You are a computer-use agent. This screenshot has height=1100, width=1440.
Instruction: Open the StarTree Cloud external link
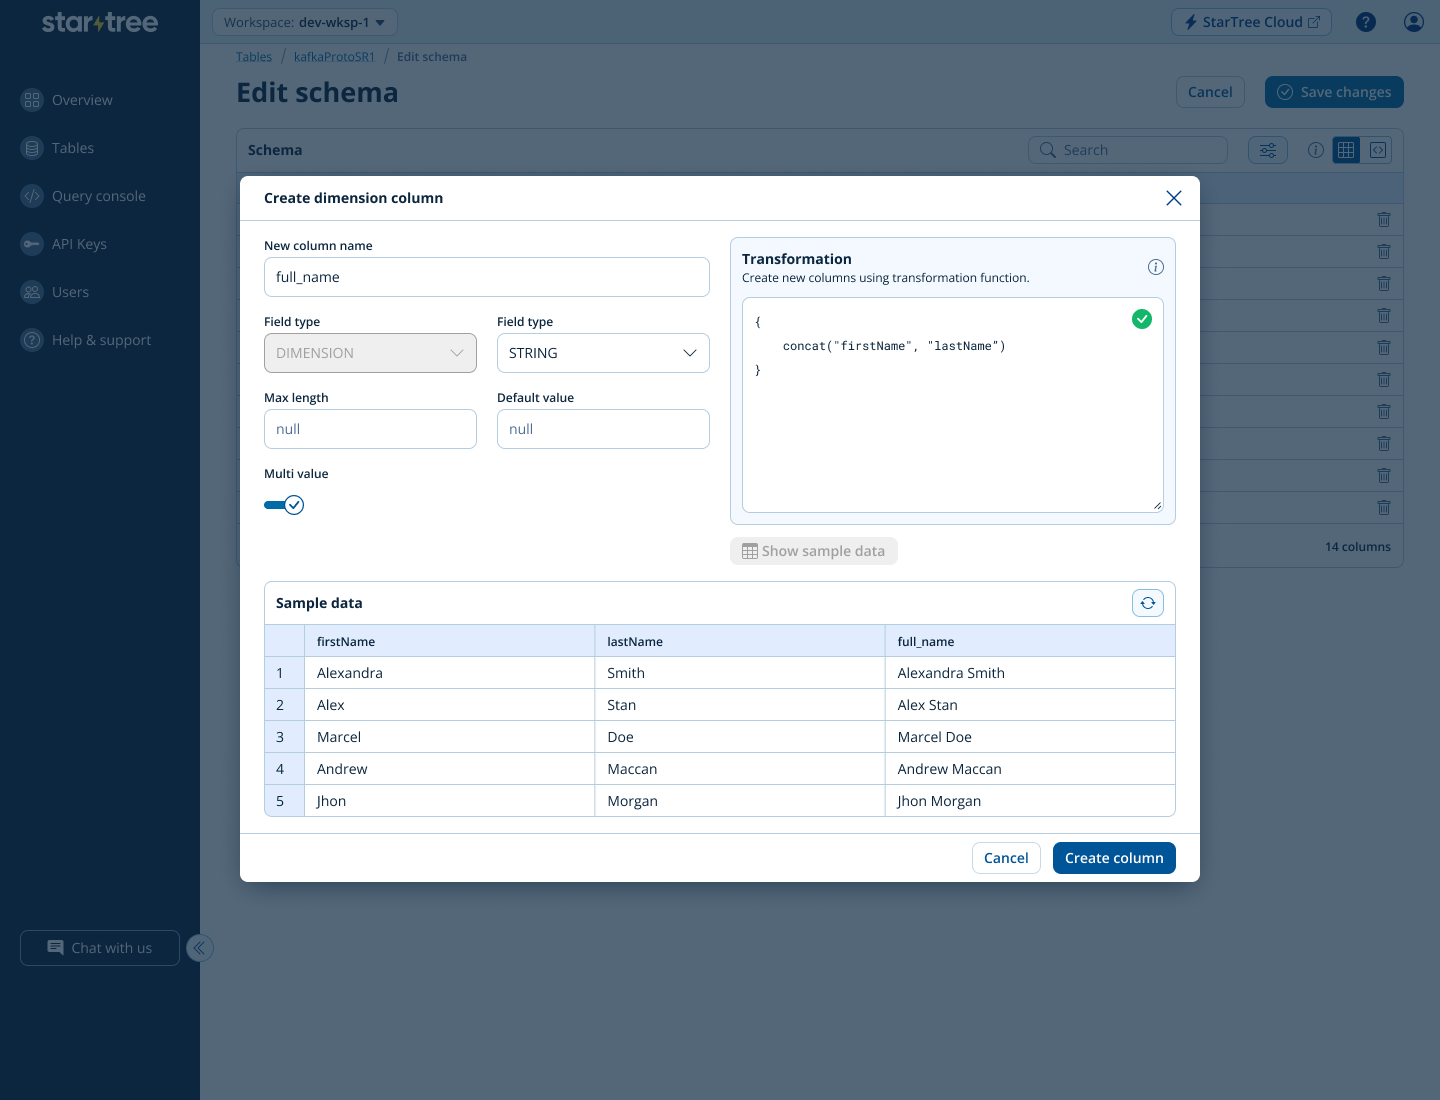point(1250,22)
